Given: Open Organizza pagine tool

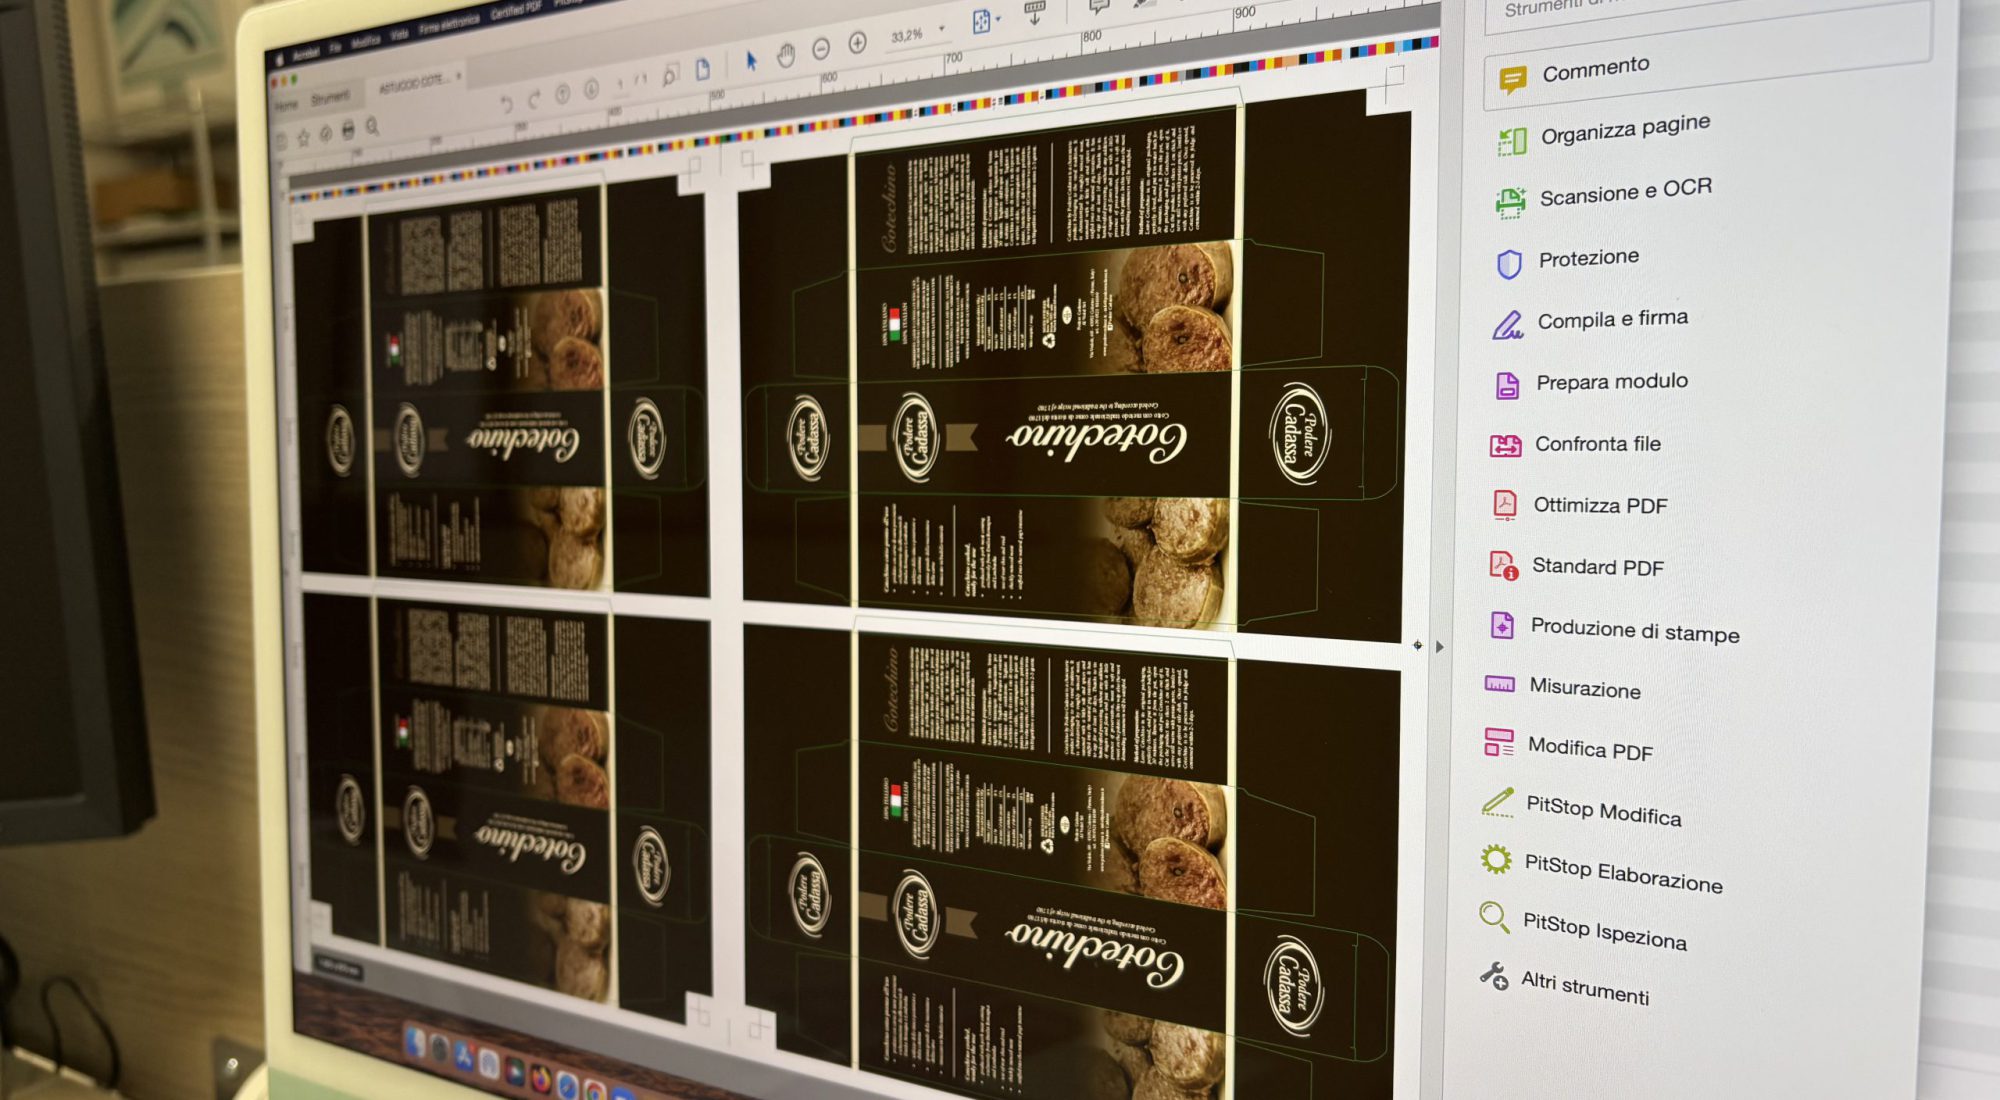Looking at the screenshot, I should pos(1624,130).
